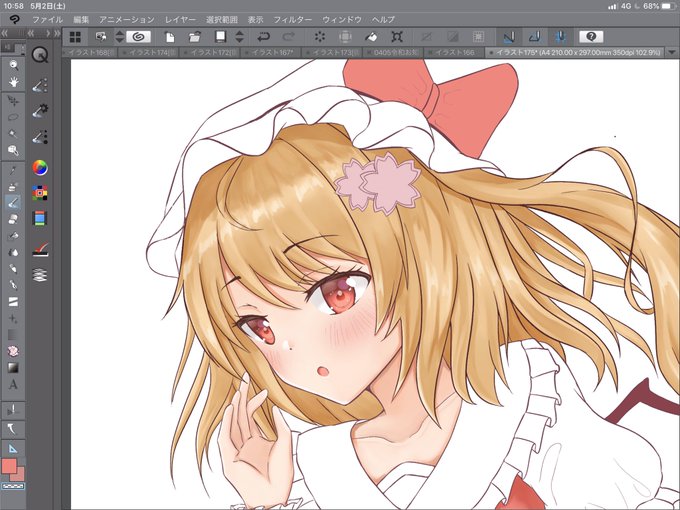The height and width of the screenshot is (510, 680).
Task: Undo the last action
Action: pos(263,37)
